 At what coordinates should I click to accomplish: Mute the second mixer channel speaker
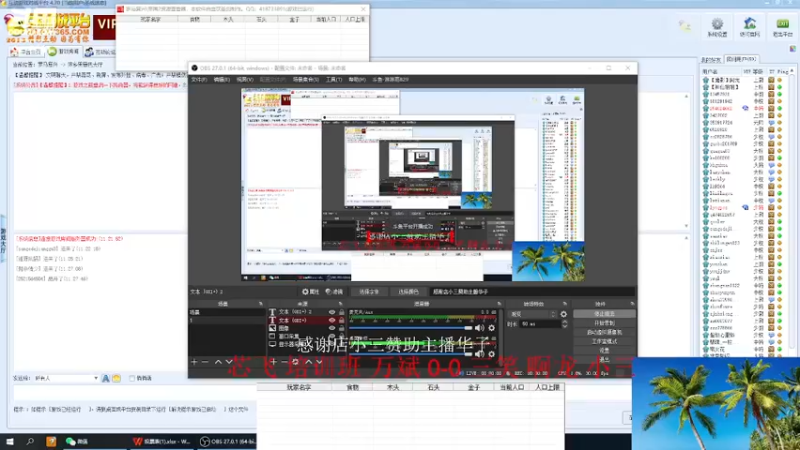pyautogui.click(x=480, y=353)
